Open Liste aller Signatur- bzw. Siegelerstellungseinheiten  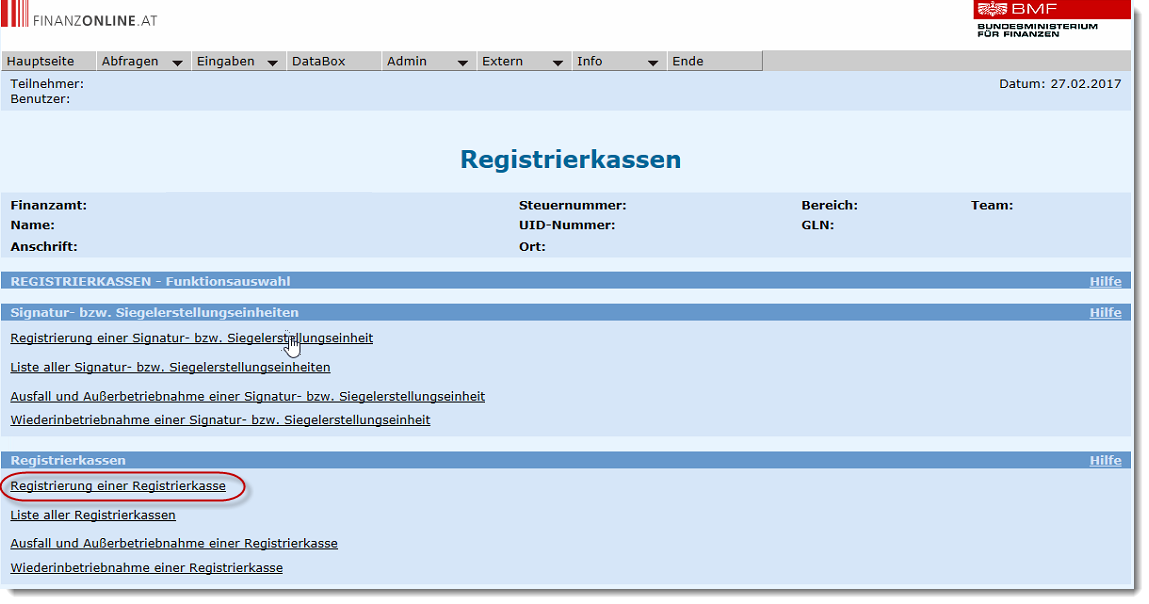tap(170, 367)
